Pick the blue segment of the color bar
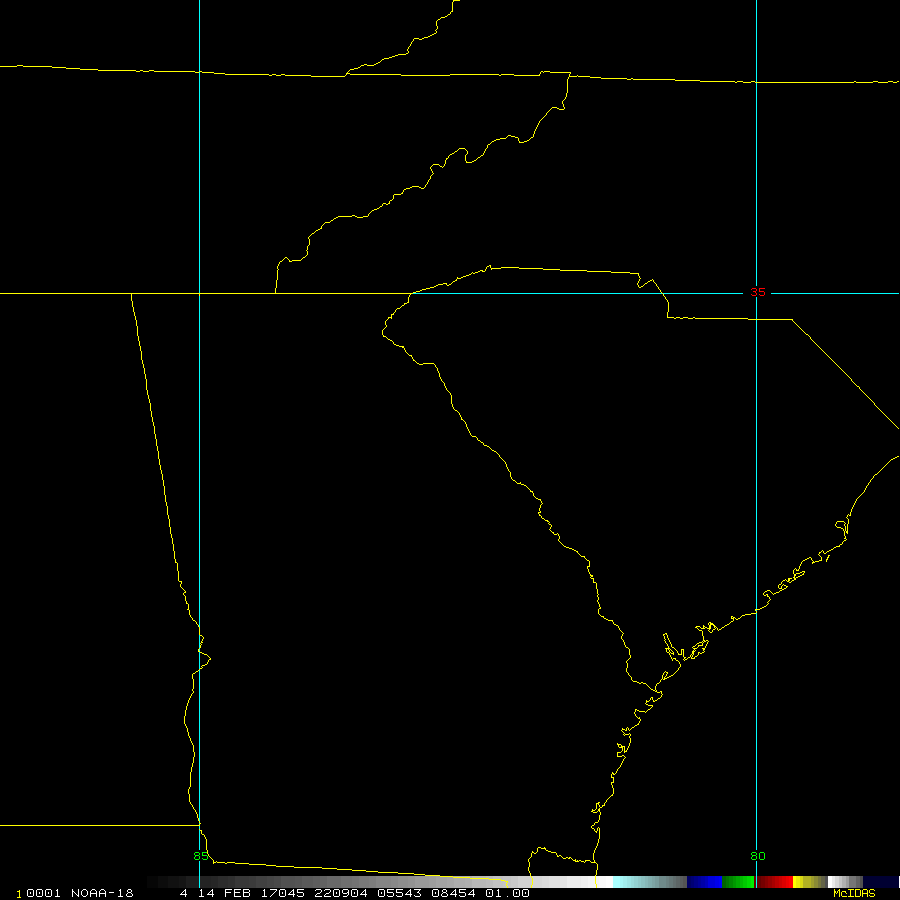 point(704,882)
